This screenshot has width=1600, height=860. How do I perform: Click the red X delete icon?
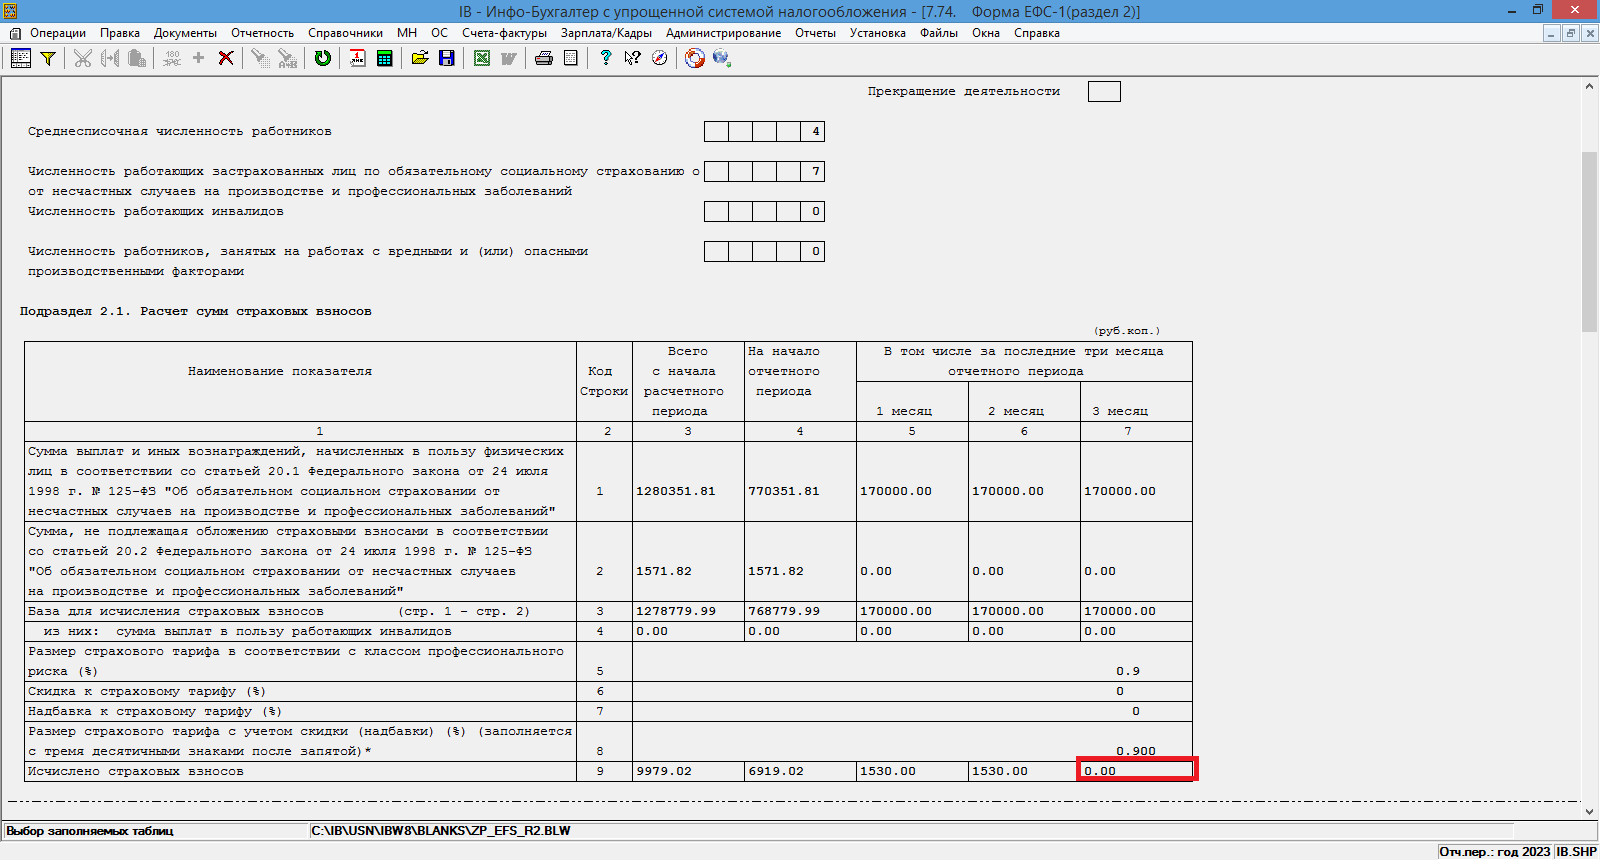click(x=226, y=58)
